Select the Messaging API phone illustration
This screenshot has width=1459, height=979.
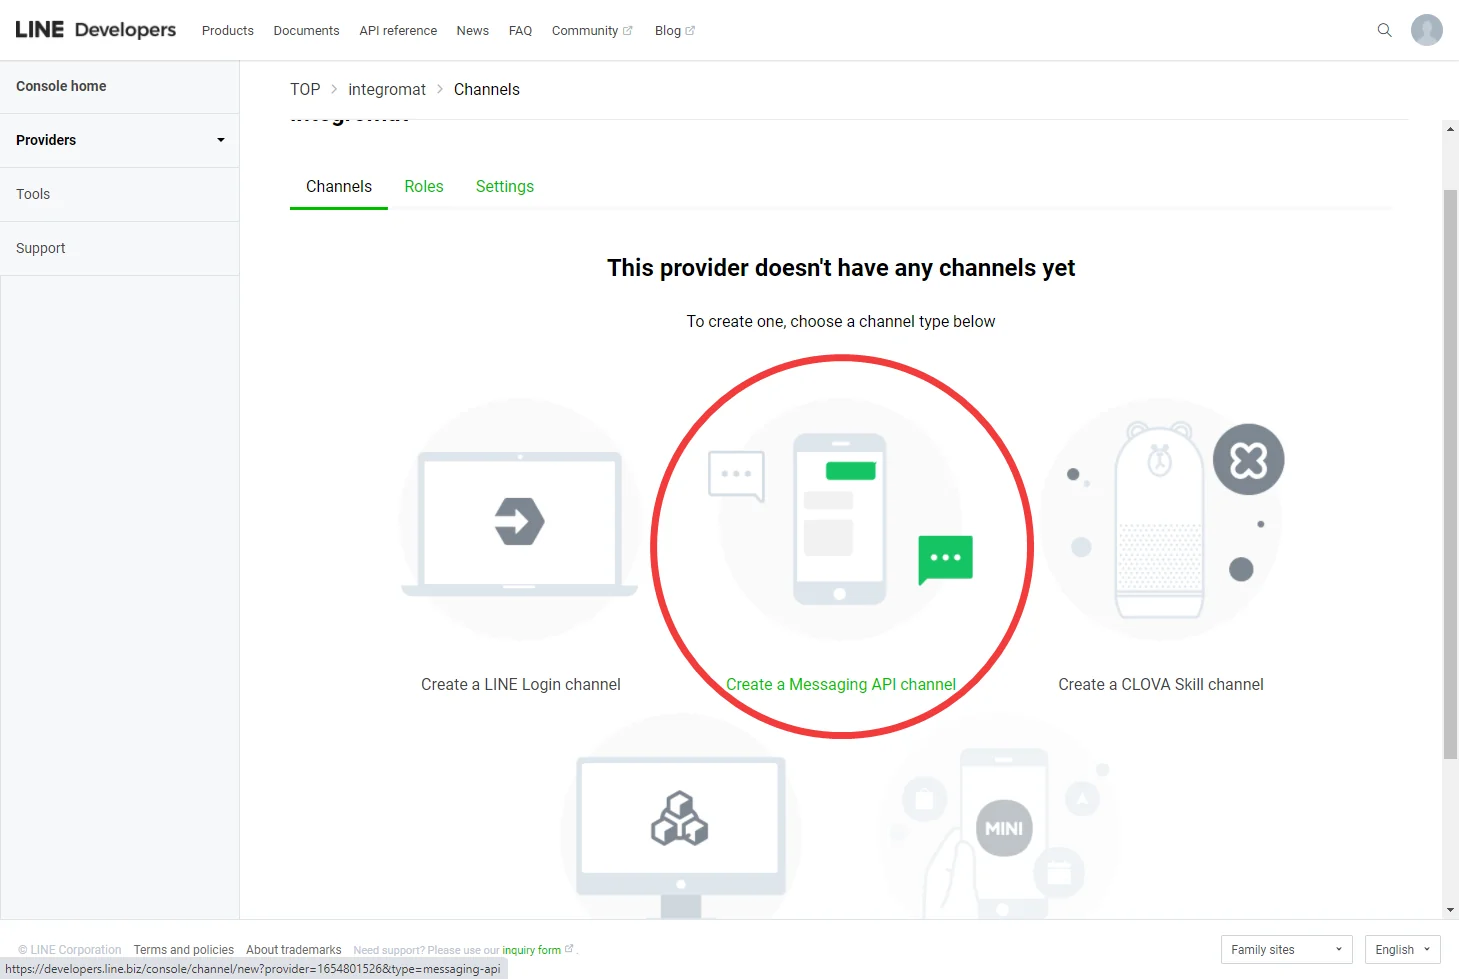pos(841,521)
